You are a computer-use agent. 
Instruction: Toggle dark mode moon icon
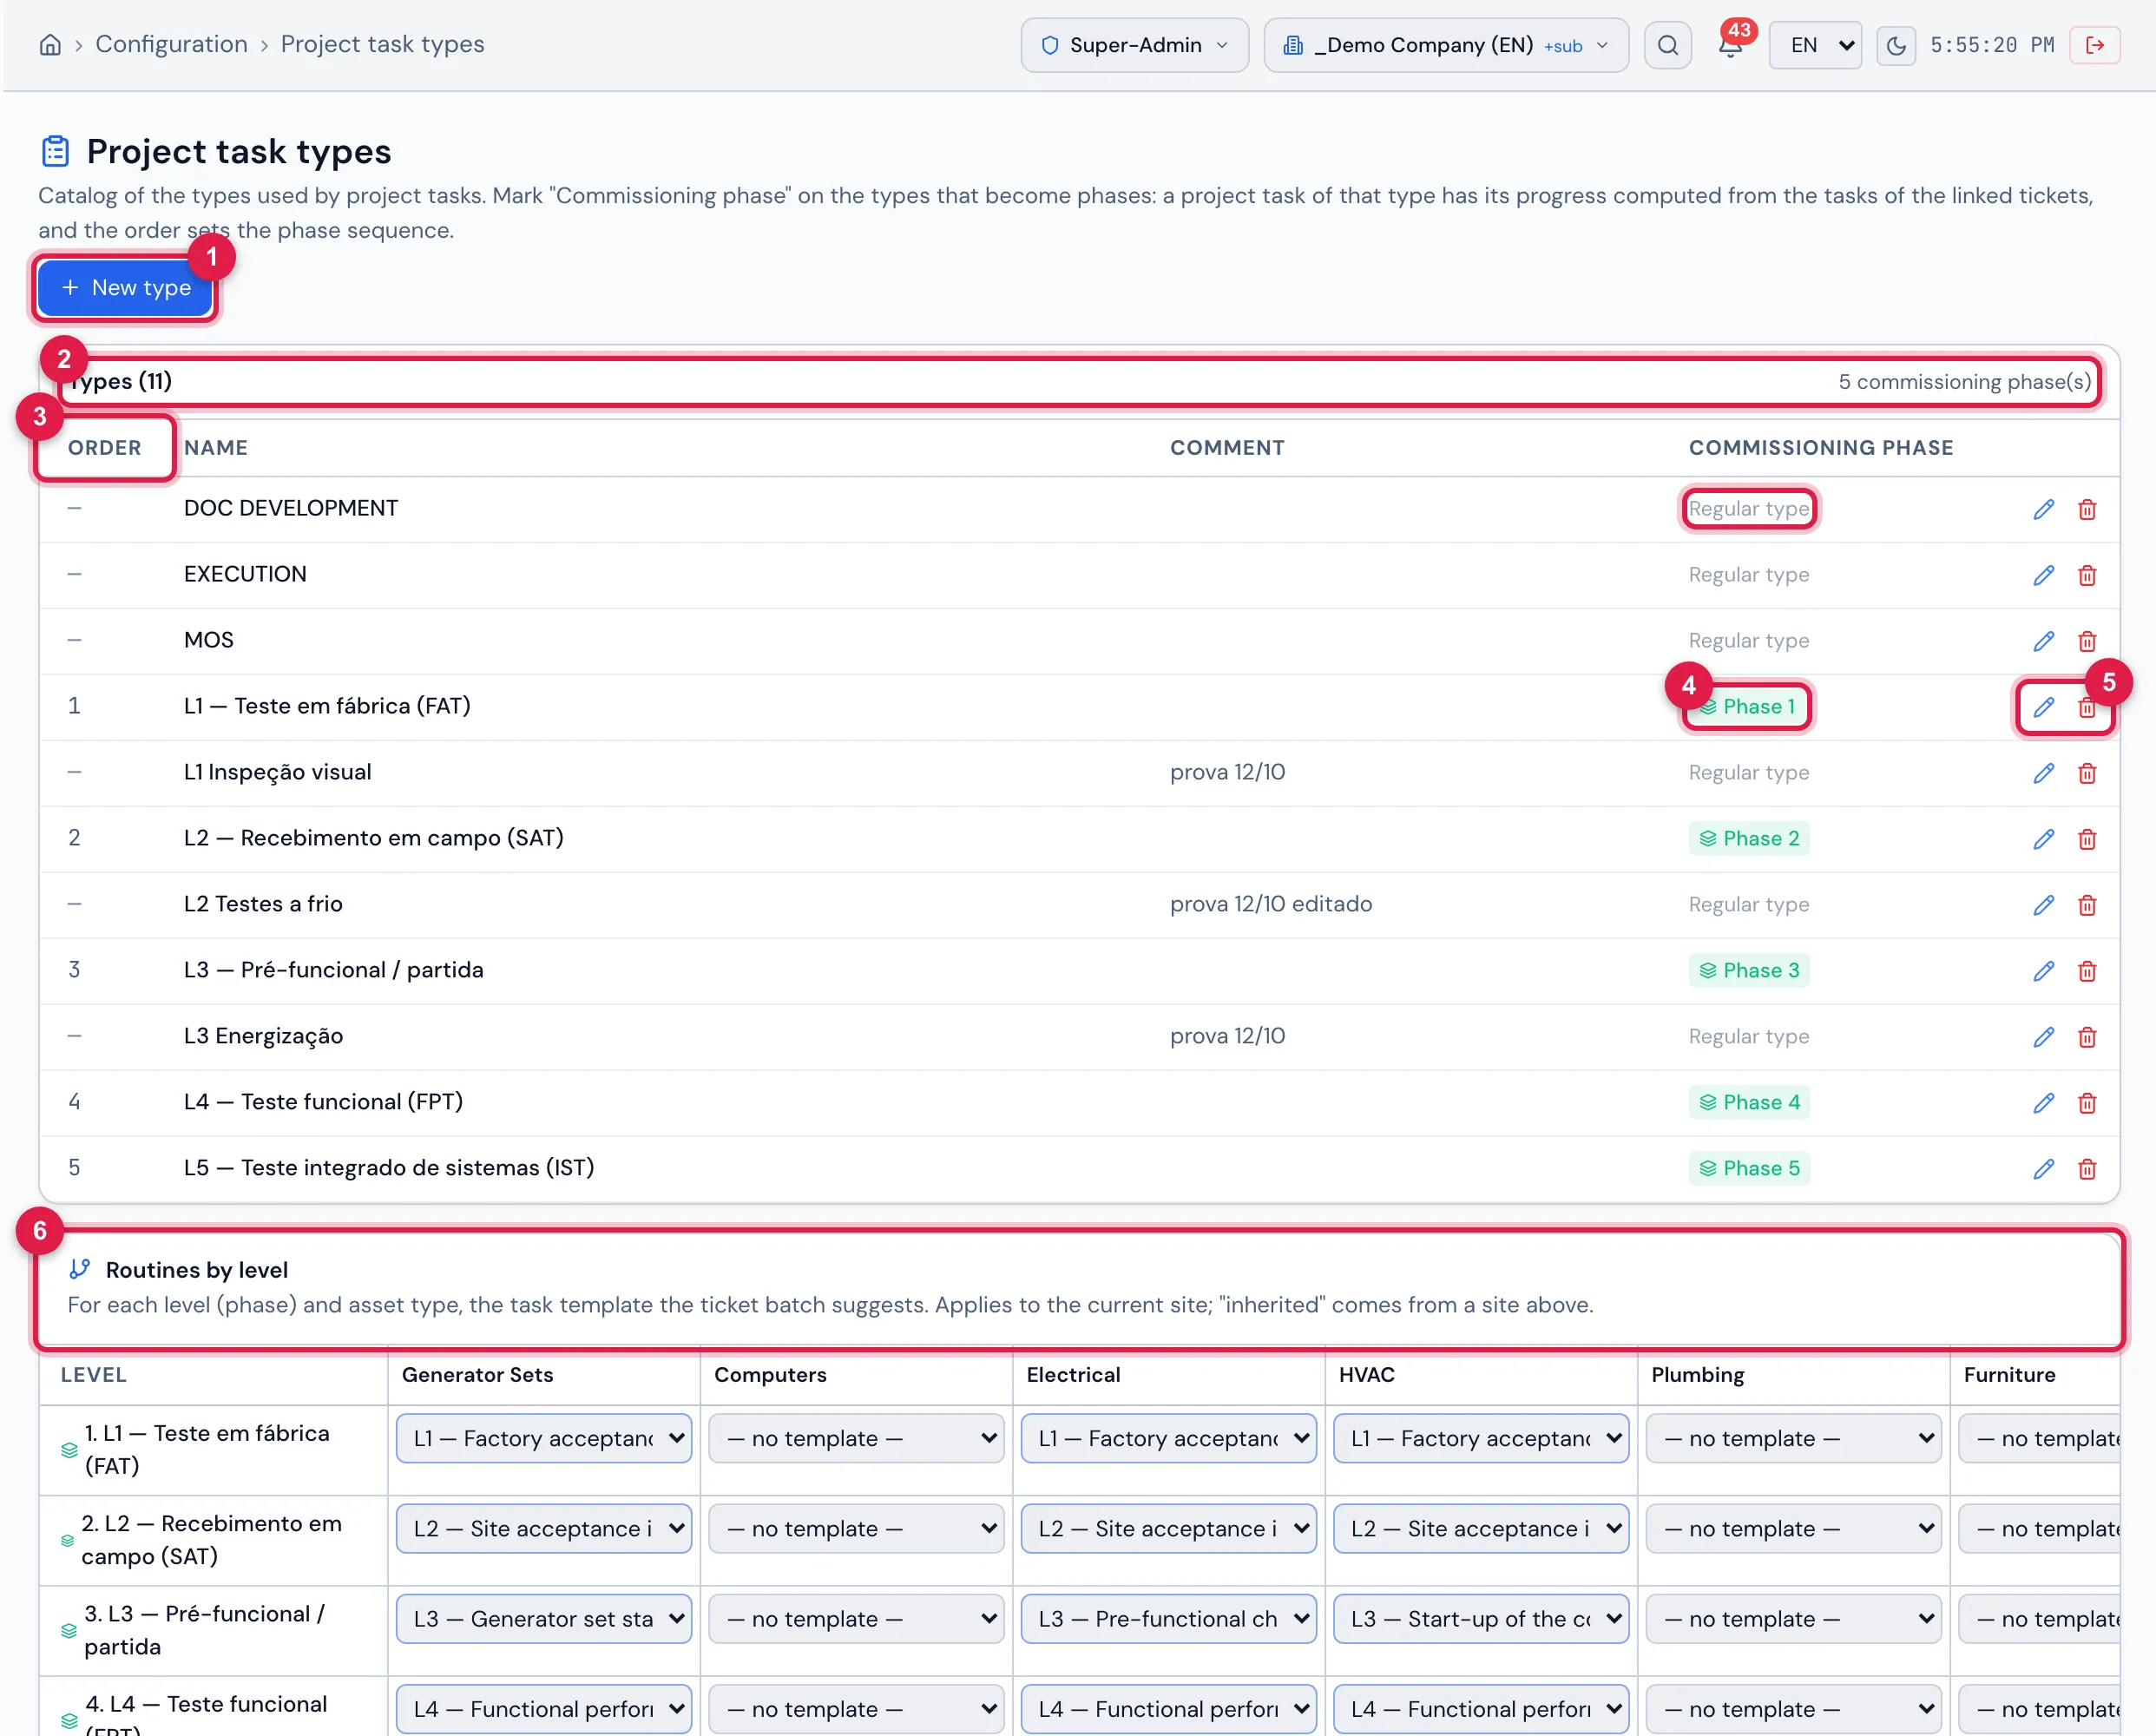1896,45
